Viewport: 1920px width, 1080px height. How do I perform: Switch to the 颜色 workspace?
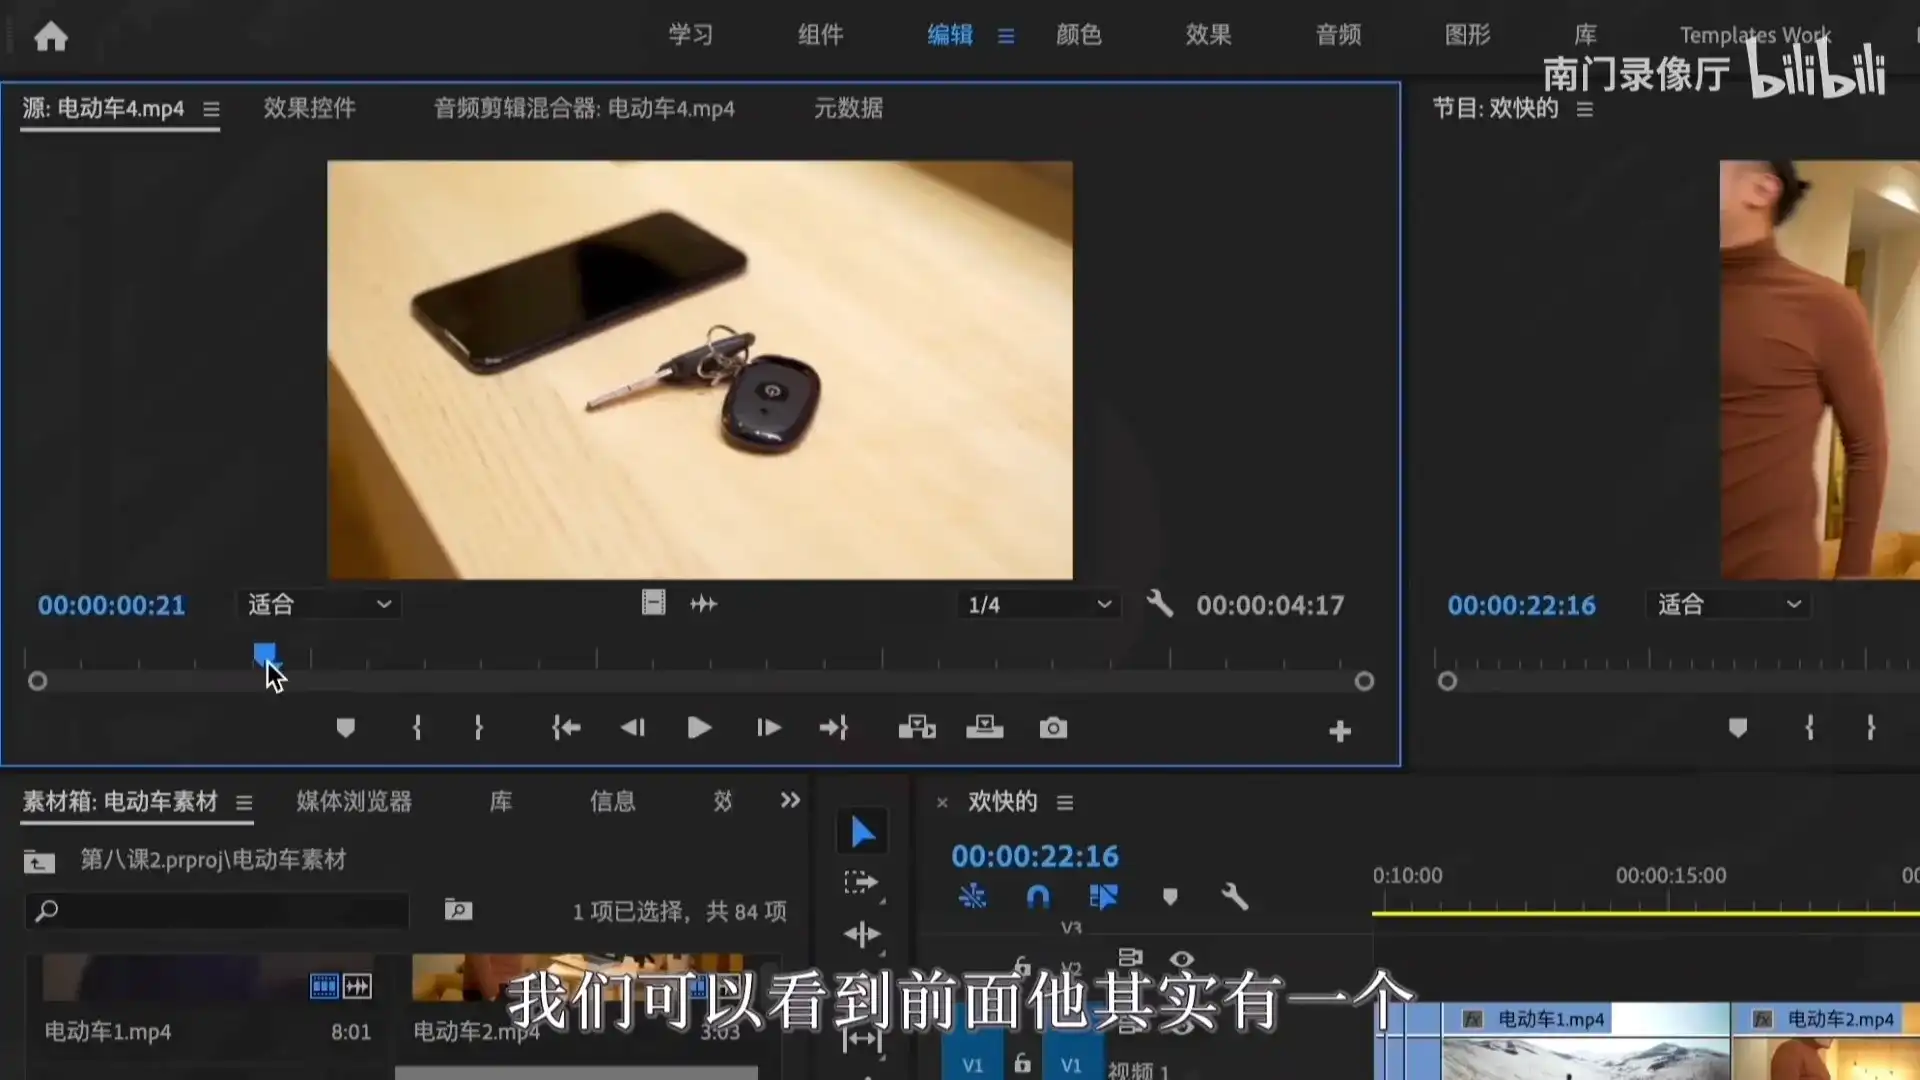pos(1078,35)
